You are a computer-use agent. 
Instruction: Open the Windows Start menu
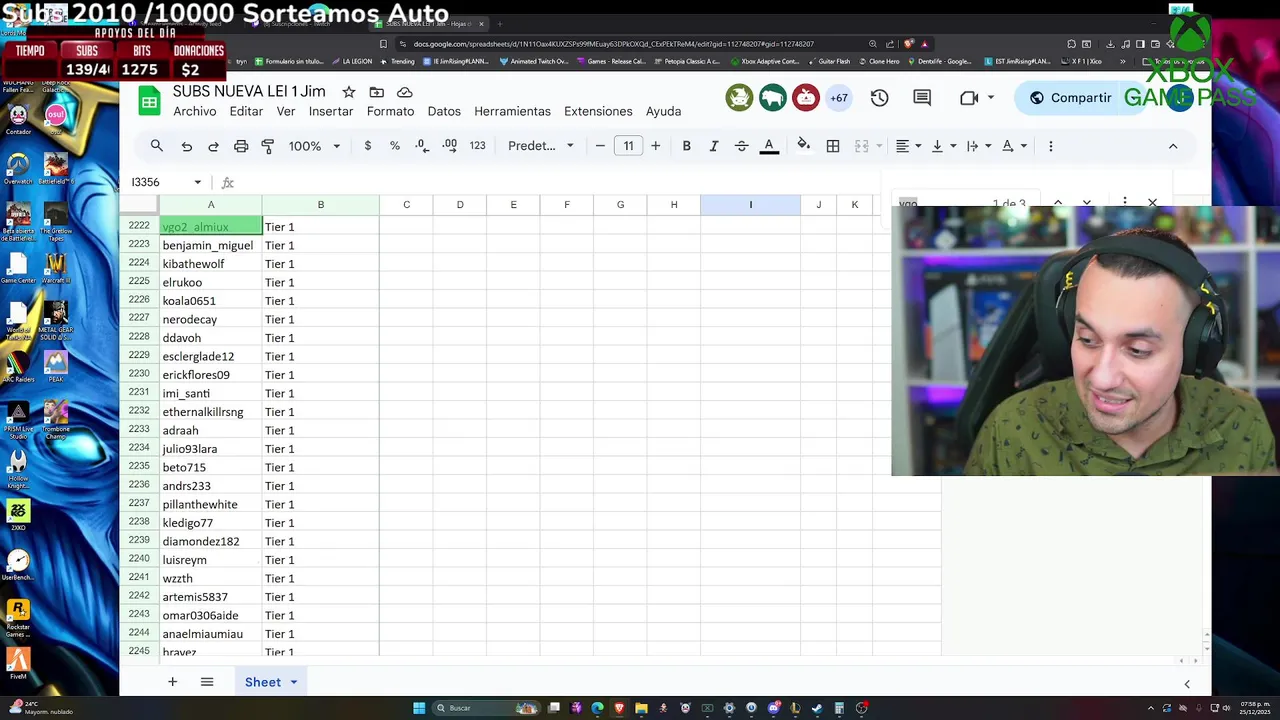[419, 708]
